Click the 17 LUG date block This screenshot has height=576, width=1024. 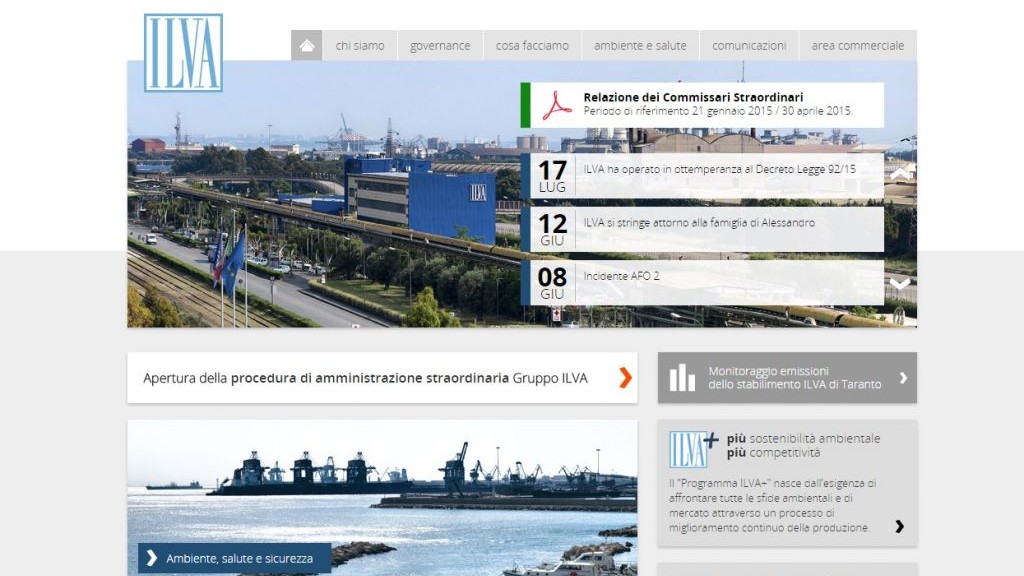552,176
